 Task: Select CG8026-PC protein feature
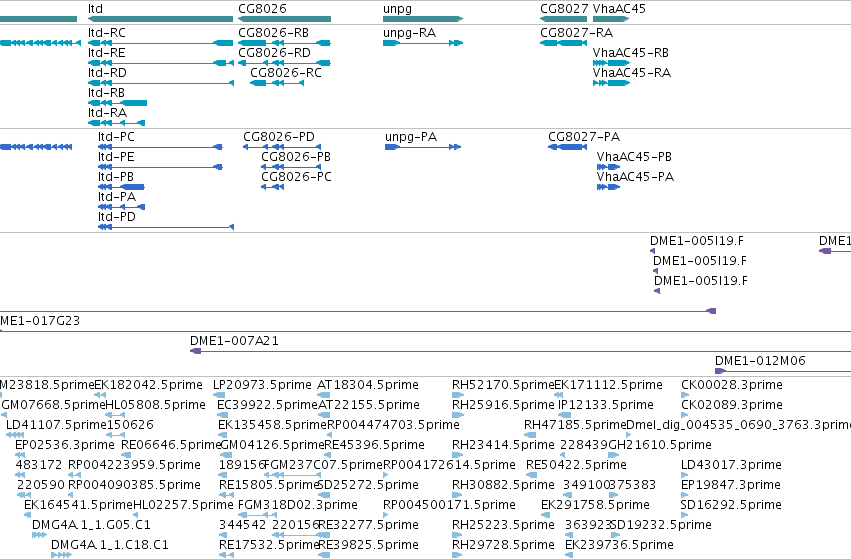[272, 187]
